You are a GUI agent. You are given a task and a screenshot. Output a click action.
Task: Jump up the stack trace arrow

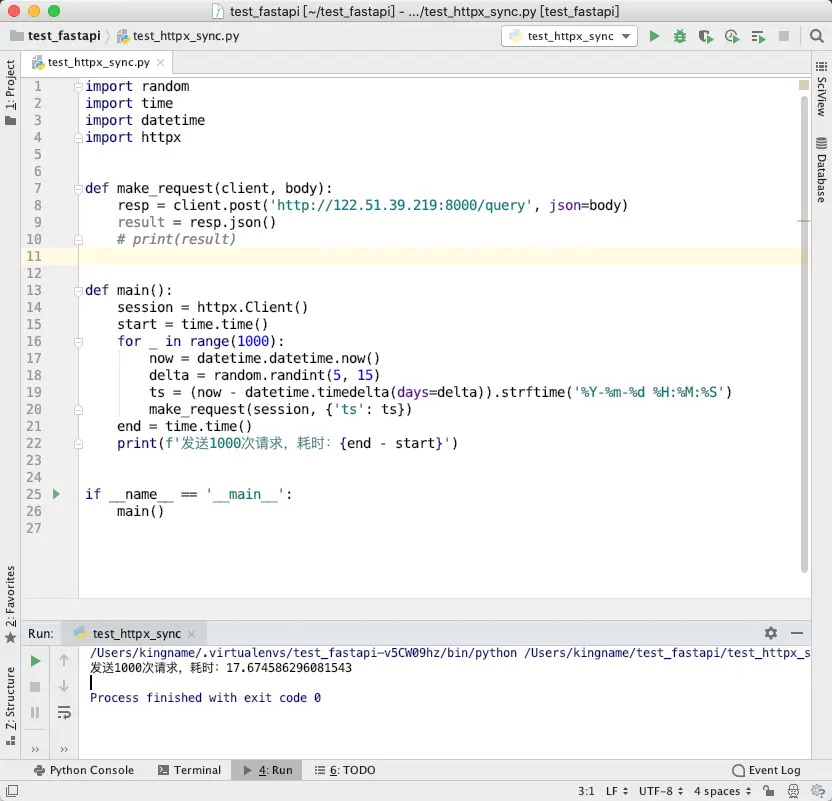(x=64, y=660)
